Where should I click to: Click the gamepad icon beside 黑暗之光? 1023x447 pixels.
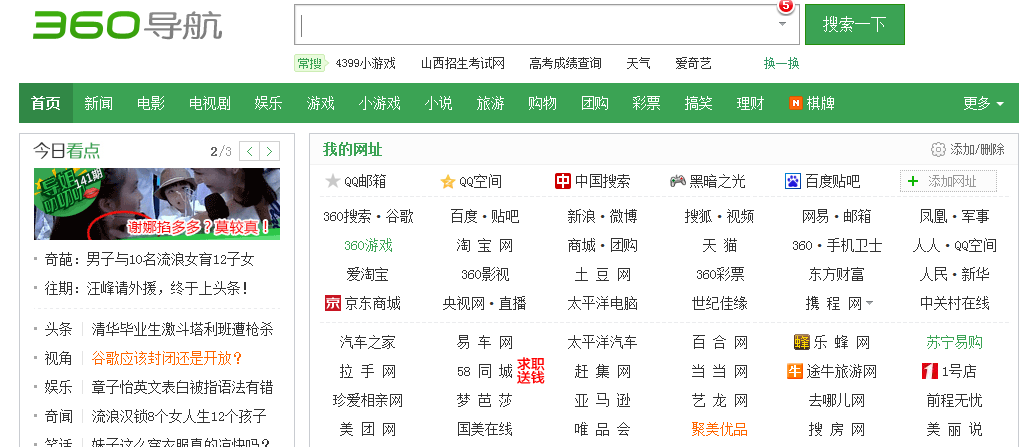tap(678, 181)
